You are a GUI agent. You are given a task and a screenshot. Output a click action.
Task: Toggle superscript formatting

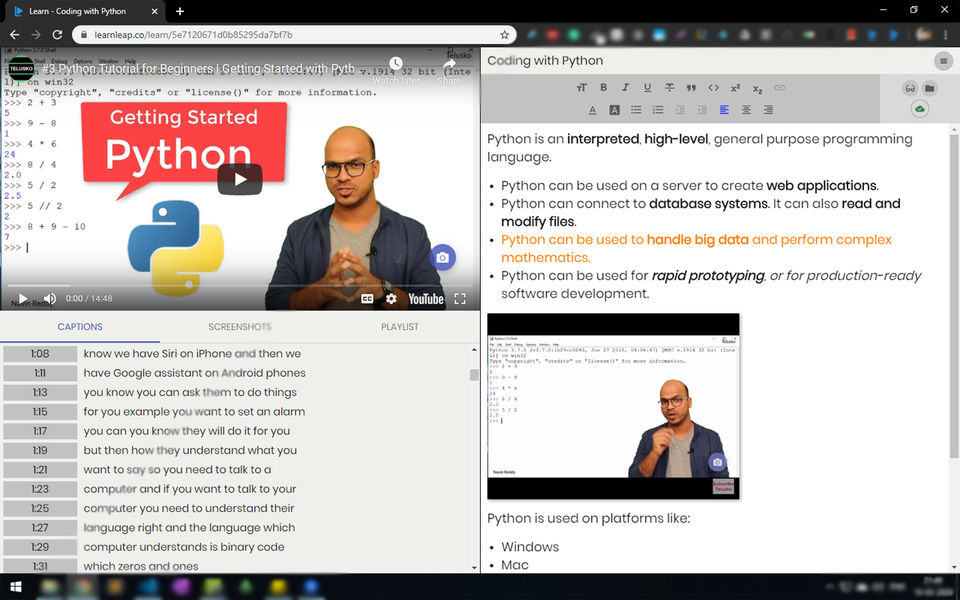[x=735, y=88]
